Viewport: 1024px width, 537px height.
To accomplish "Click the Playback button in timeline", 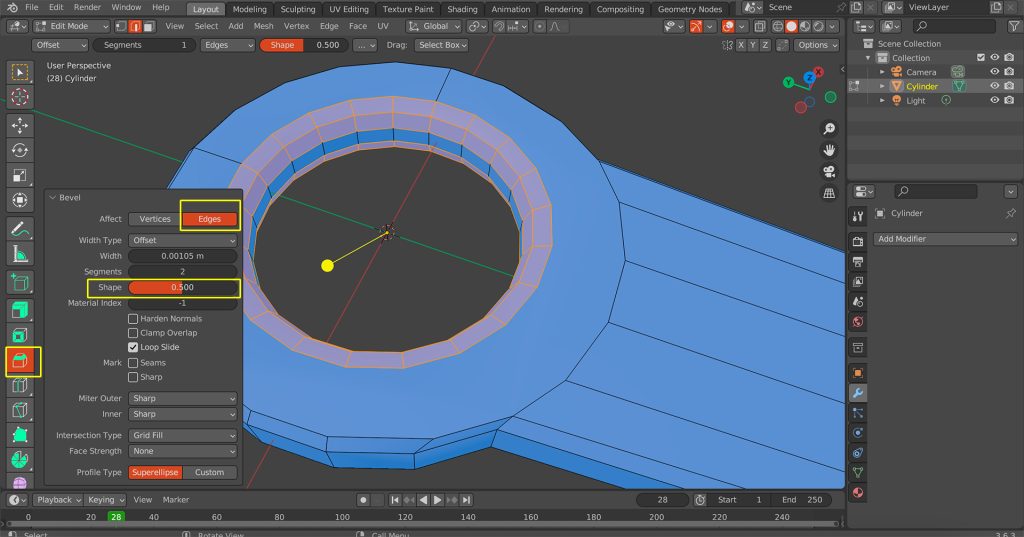I will (x=58, y=500).
